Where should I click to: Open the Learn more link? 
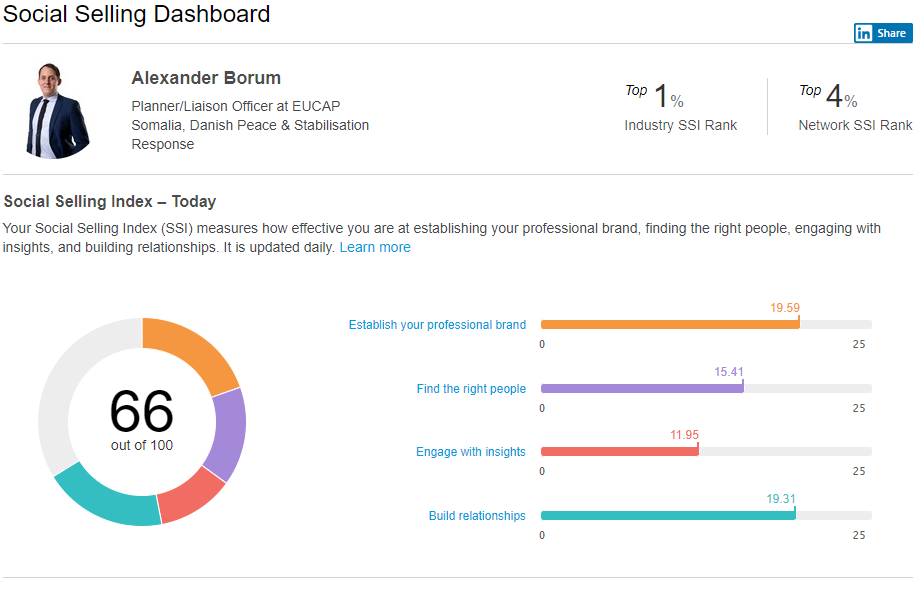pos(375,247)
